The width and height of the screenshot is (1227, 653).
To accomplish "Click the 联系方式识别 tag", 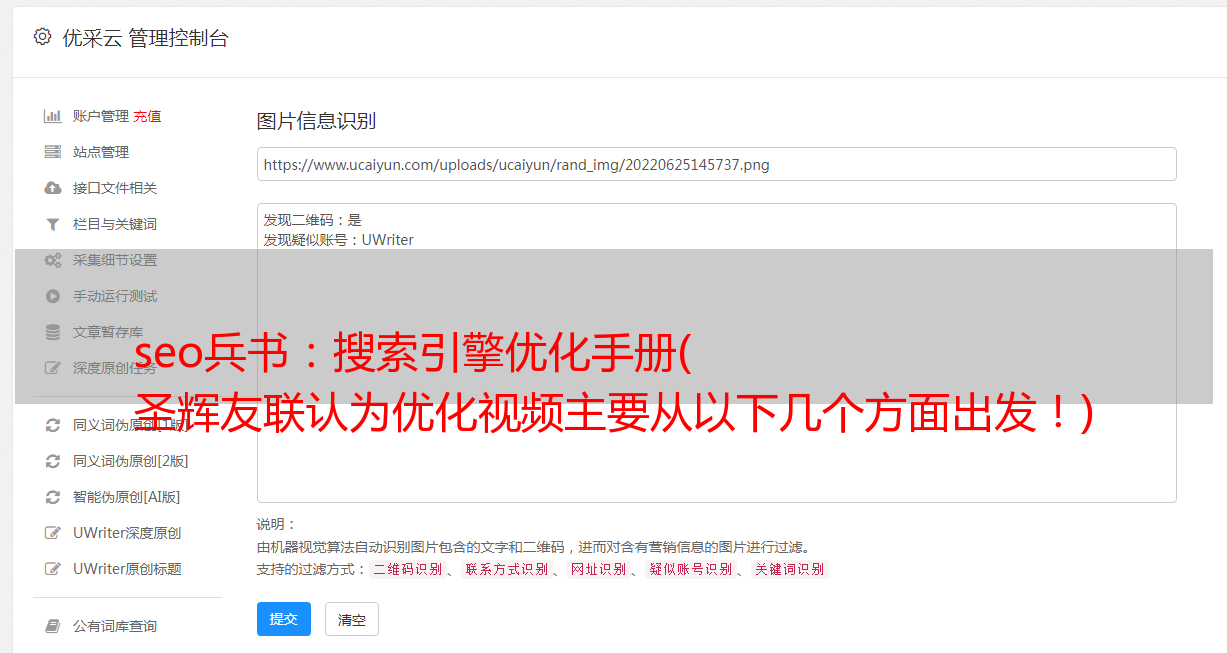I will point(506,569).
